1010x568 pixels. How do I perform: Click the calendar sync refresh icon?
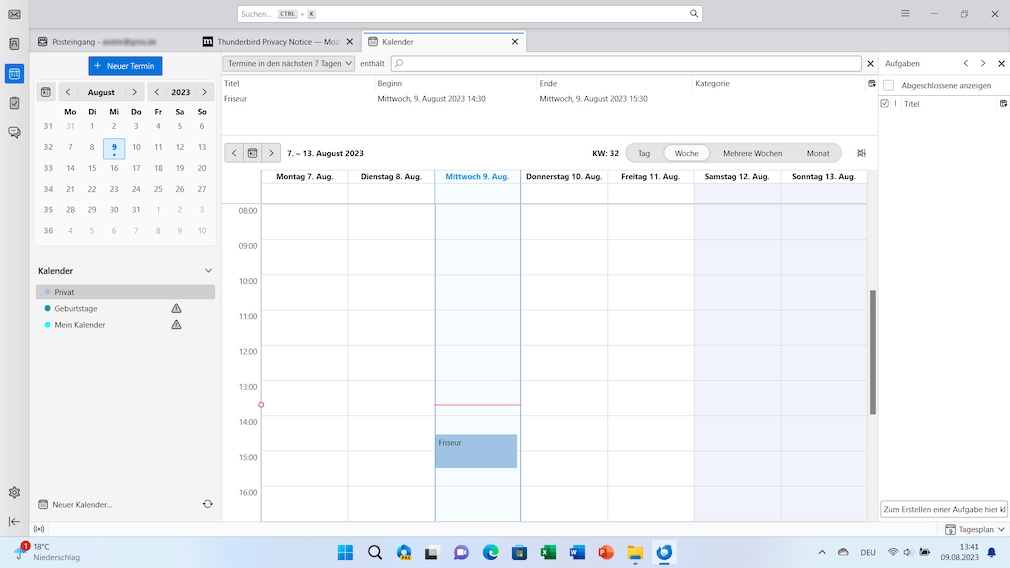pyautogui.click(x=207, y=504)
